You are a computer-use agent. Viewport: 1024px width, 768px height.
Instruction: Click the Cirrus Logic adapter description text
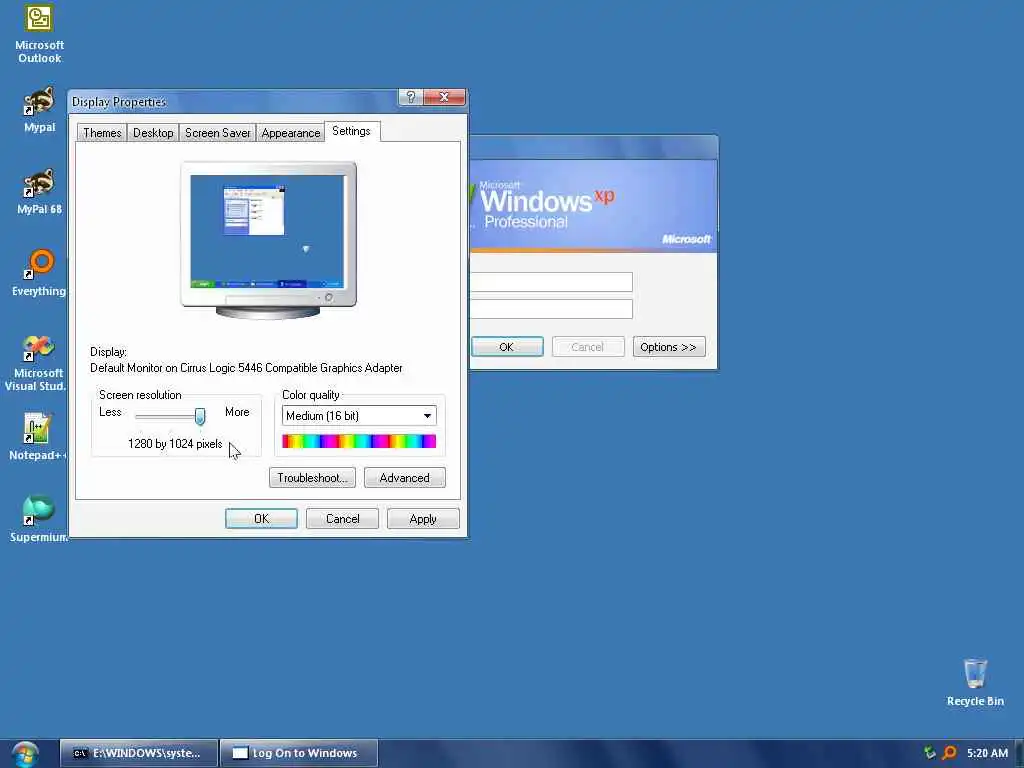click(246, 368)
